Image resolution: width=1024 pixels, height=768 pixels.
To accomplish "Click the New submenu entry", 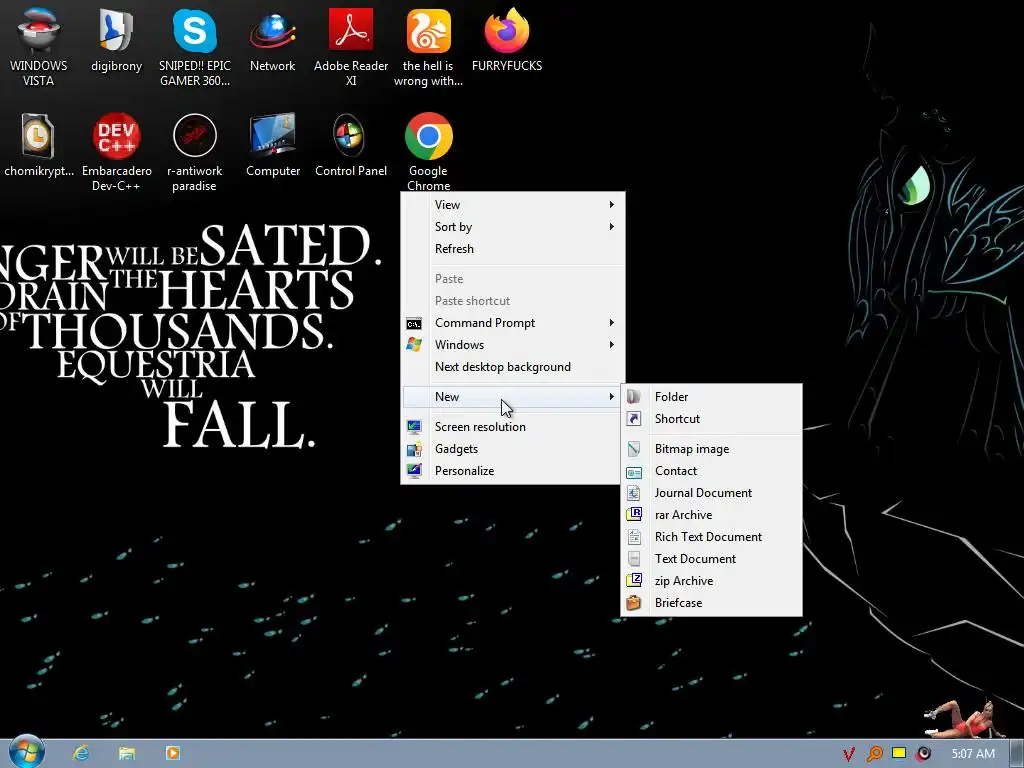I will (x=513, y=396).
